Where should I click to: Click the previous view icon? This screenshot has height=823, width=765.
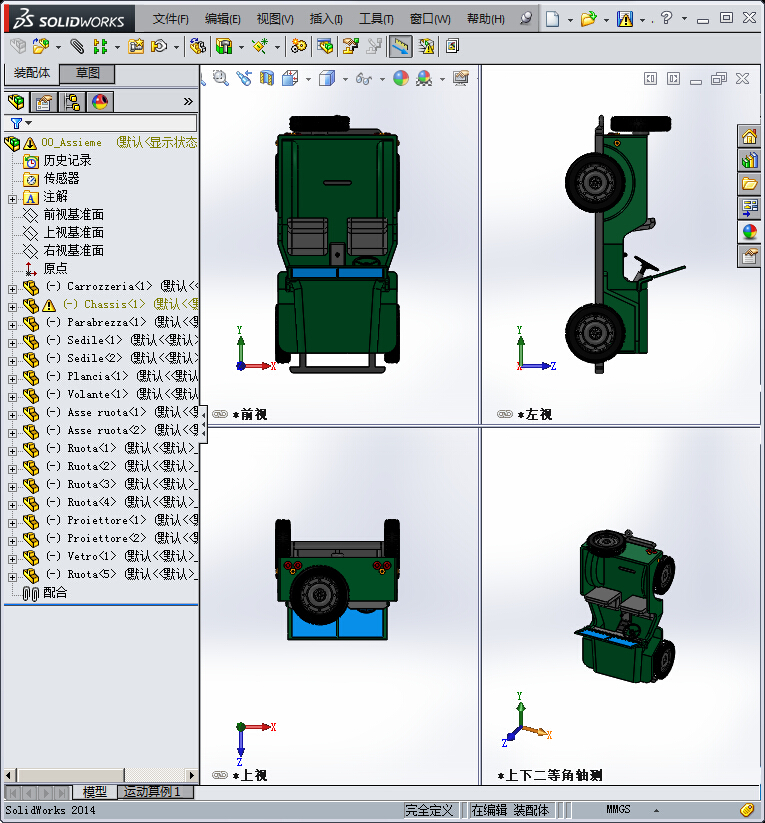[244, 79]
